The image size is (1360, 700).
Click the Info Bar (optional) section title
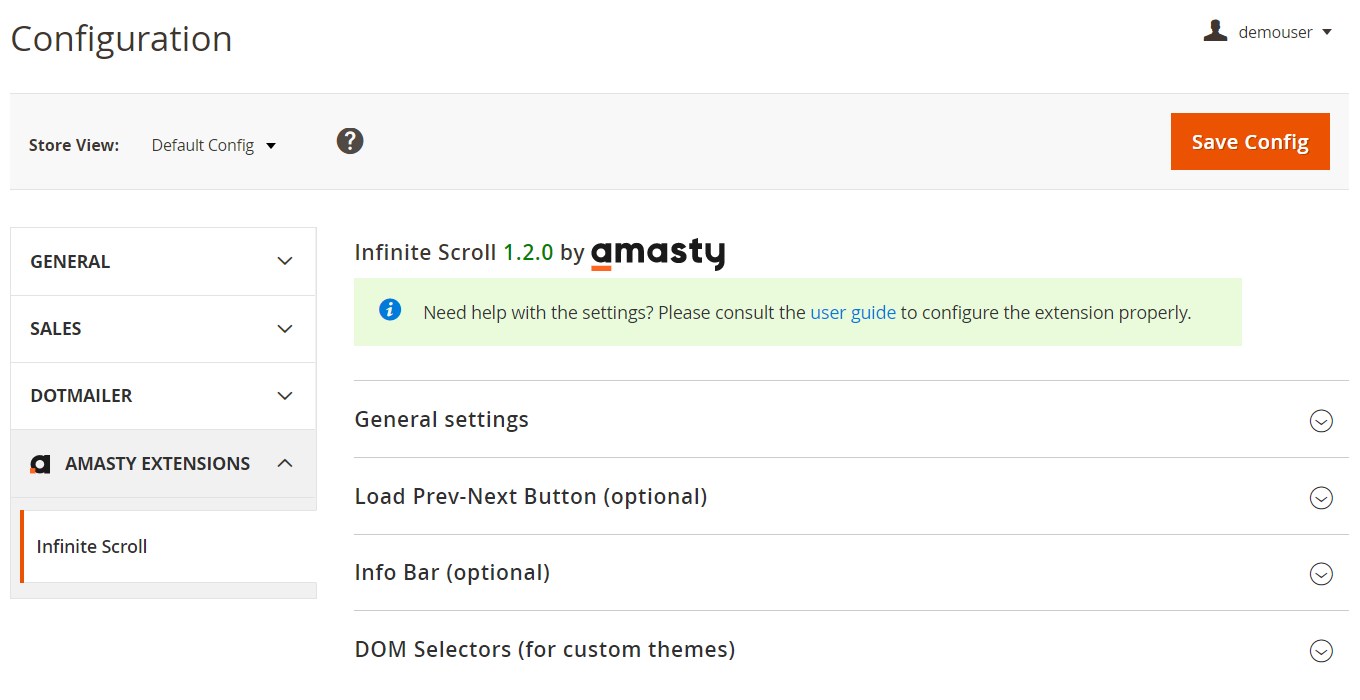pyautogui.click(x=452, y=573)
